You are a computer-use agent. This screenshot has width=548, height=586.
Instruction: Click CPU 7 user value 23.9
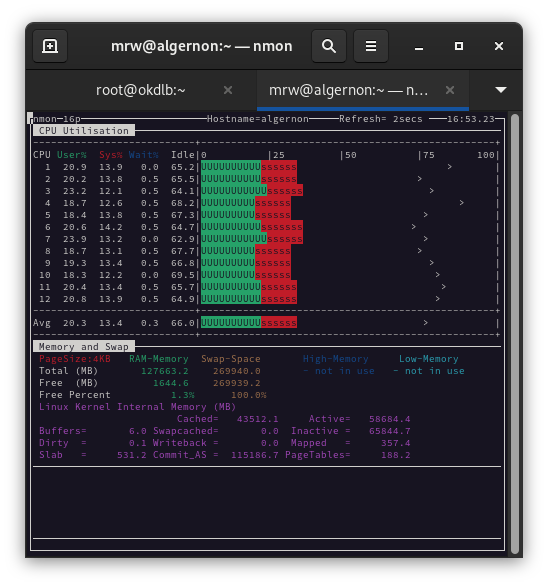click(75, 239)
